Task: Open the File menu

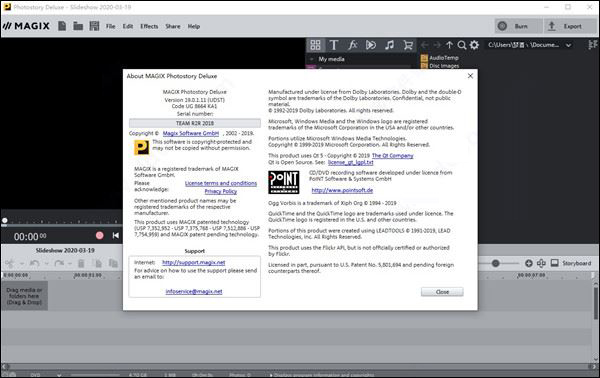Action: [x=111, y=26]
